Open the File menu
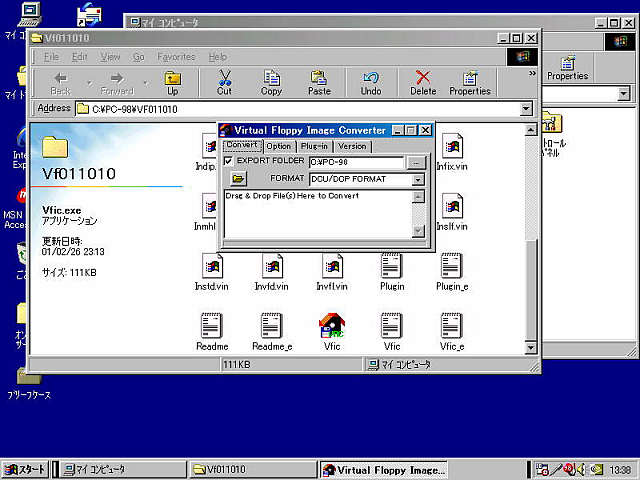The image size is (640, 480). pyautogui.click(x=51, y=57)
